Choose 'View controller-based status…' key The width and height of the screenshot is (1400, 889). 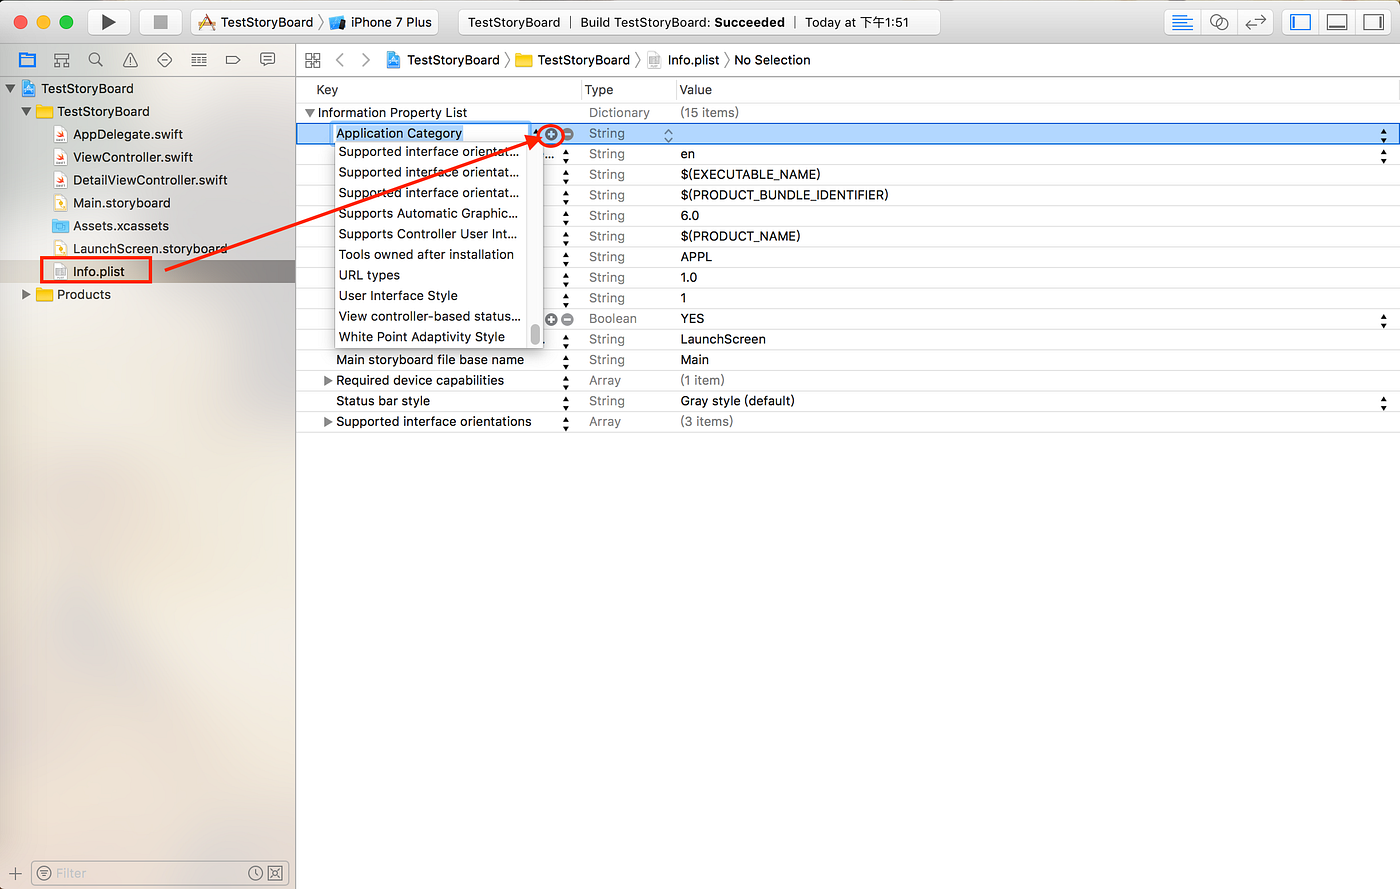(x=432, y=316)
